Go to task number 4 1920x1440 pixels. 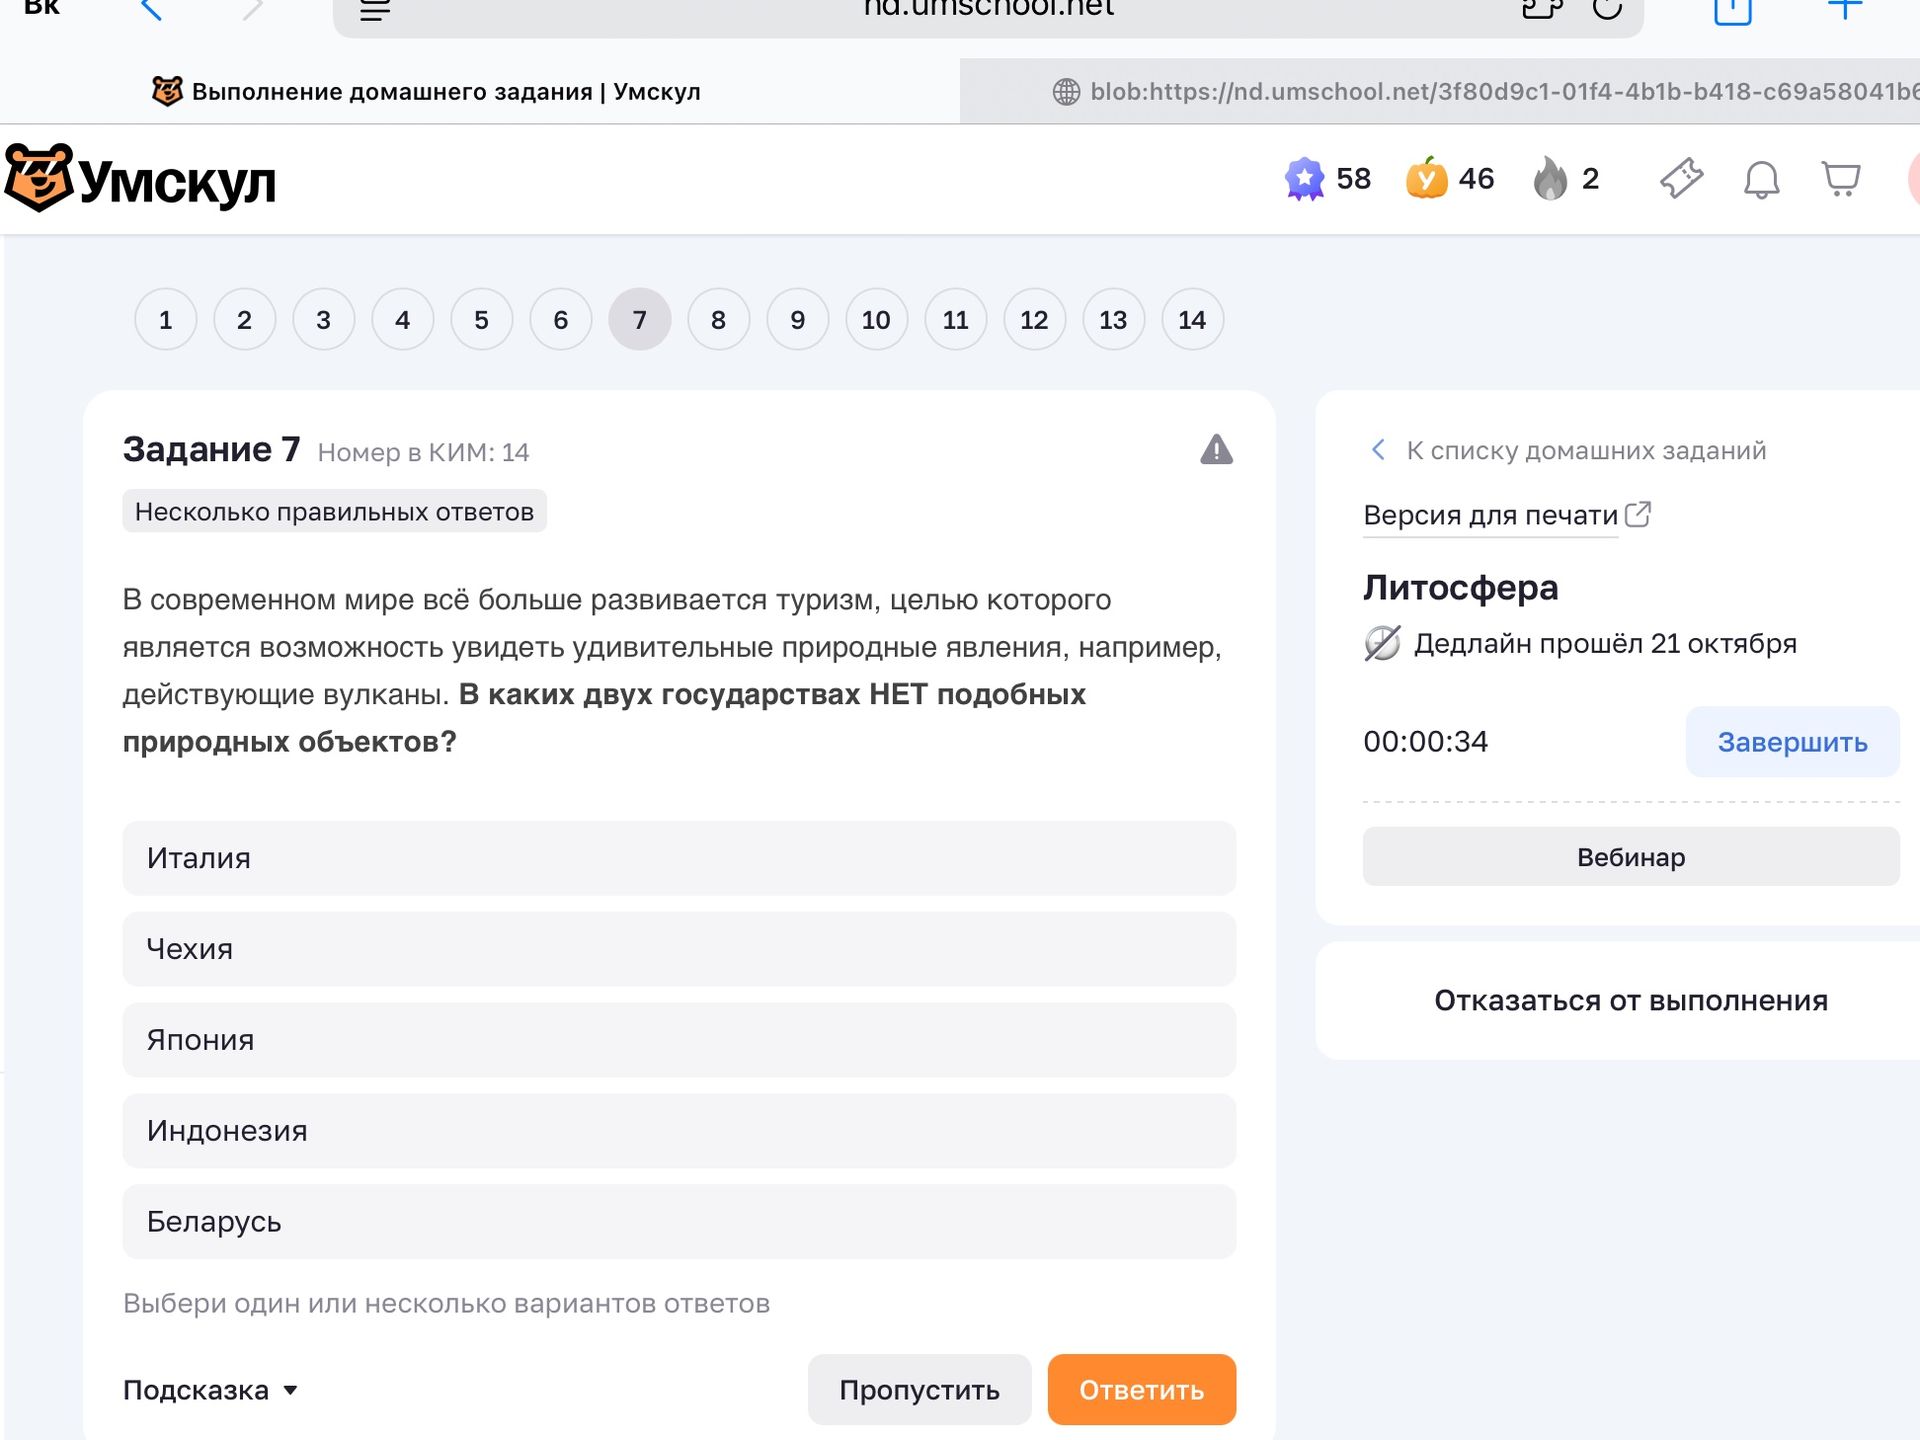click(x=402, y=320)
